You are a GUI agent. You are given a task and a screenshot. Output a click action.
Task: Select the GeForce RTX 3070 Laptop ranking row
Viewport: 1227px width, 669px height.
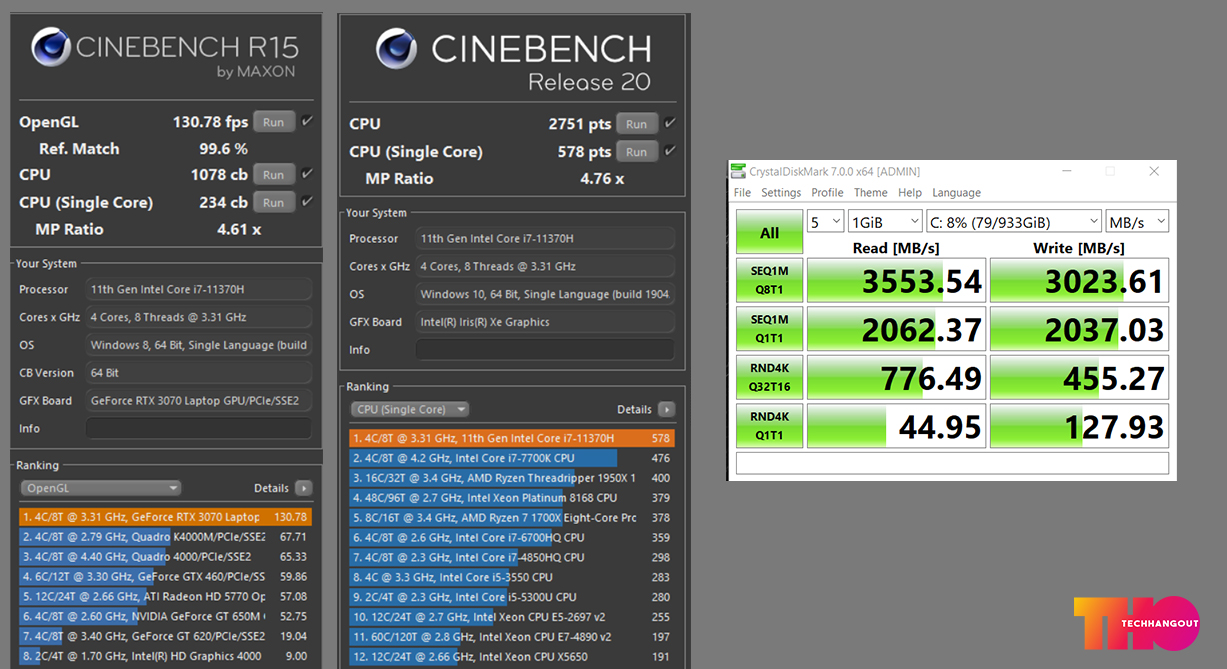(166, 517)
